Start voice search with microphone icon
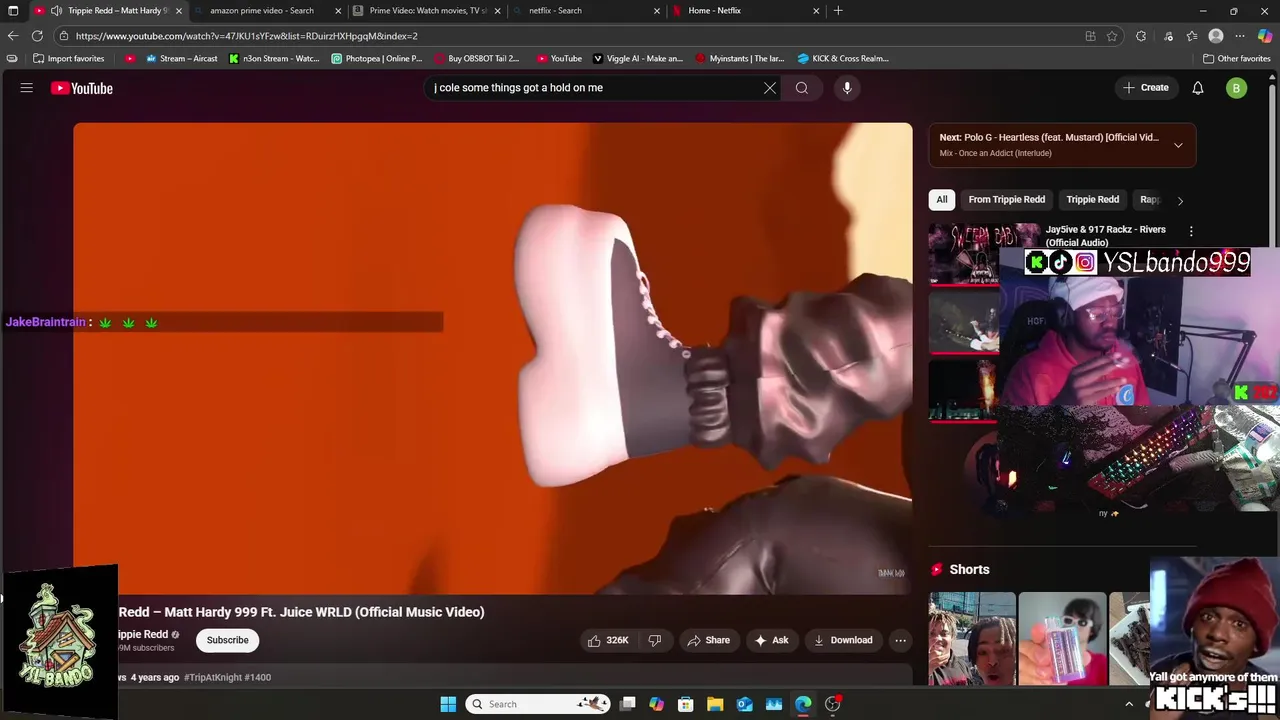 [x=847, y=88]
